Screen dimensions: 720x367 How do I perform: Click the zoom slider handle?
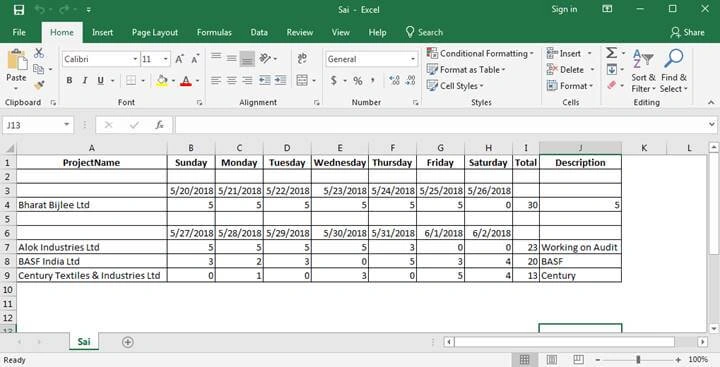click(x=638, y=360)
